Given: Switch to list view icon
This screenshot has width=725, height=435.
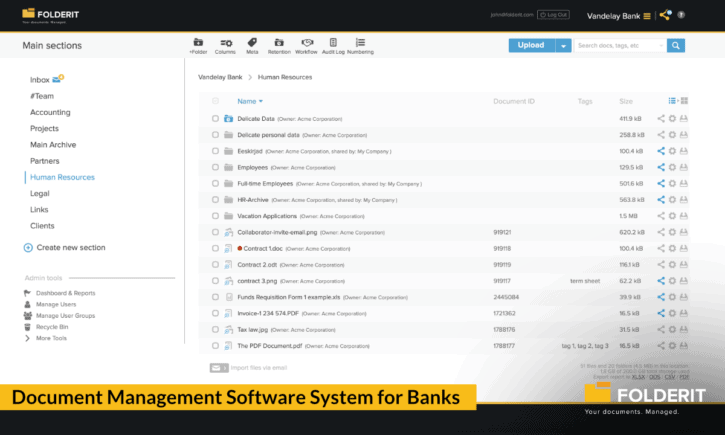Looking at the screenshot, I should point(672,101).
